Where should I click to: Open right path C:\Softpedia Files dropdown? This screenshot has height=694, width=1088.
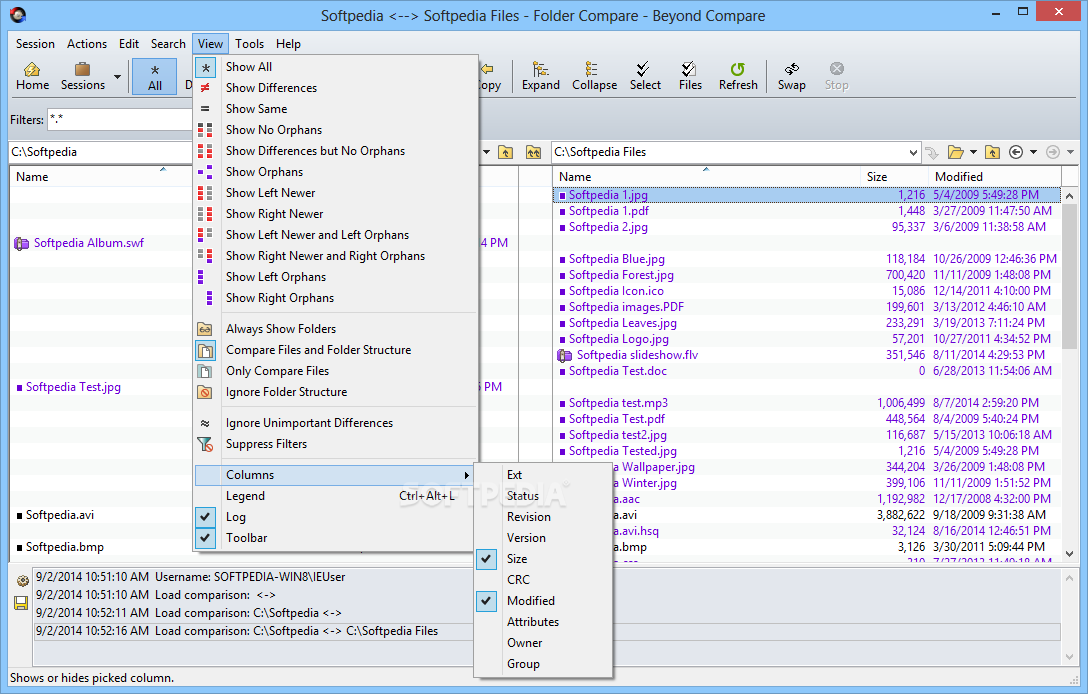(912, 152)
